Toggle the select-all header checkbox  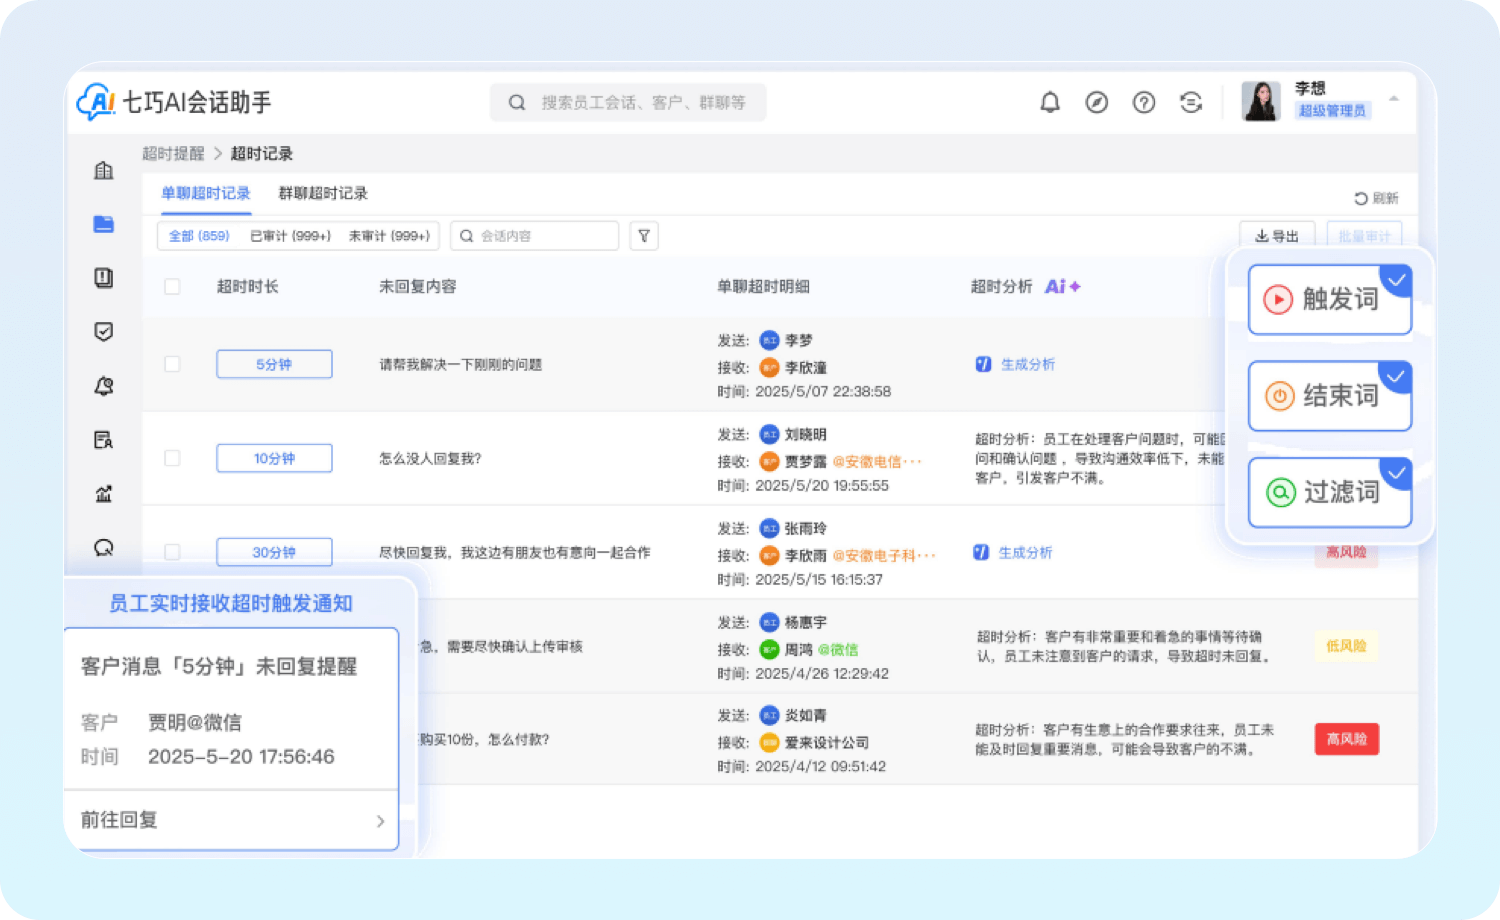coord(172,287)
